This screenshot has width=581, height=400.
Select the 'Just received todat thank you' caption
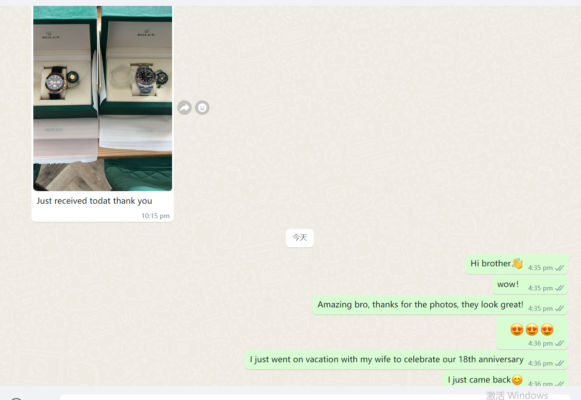point(94,201)
